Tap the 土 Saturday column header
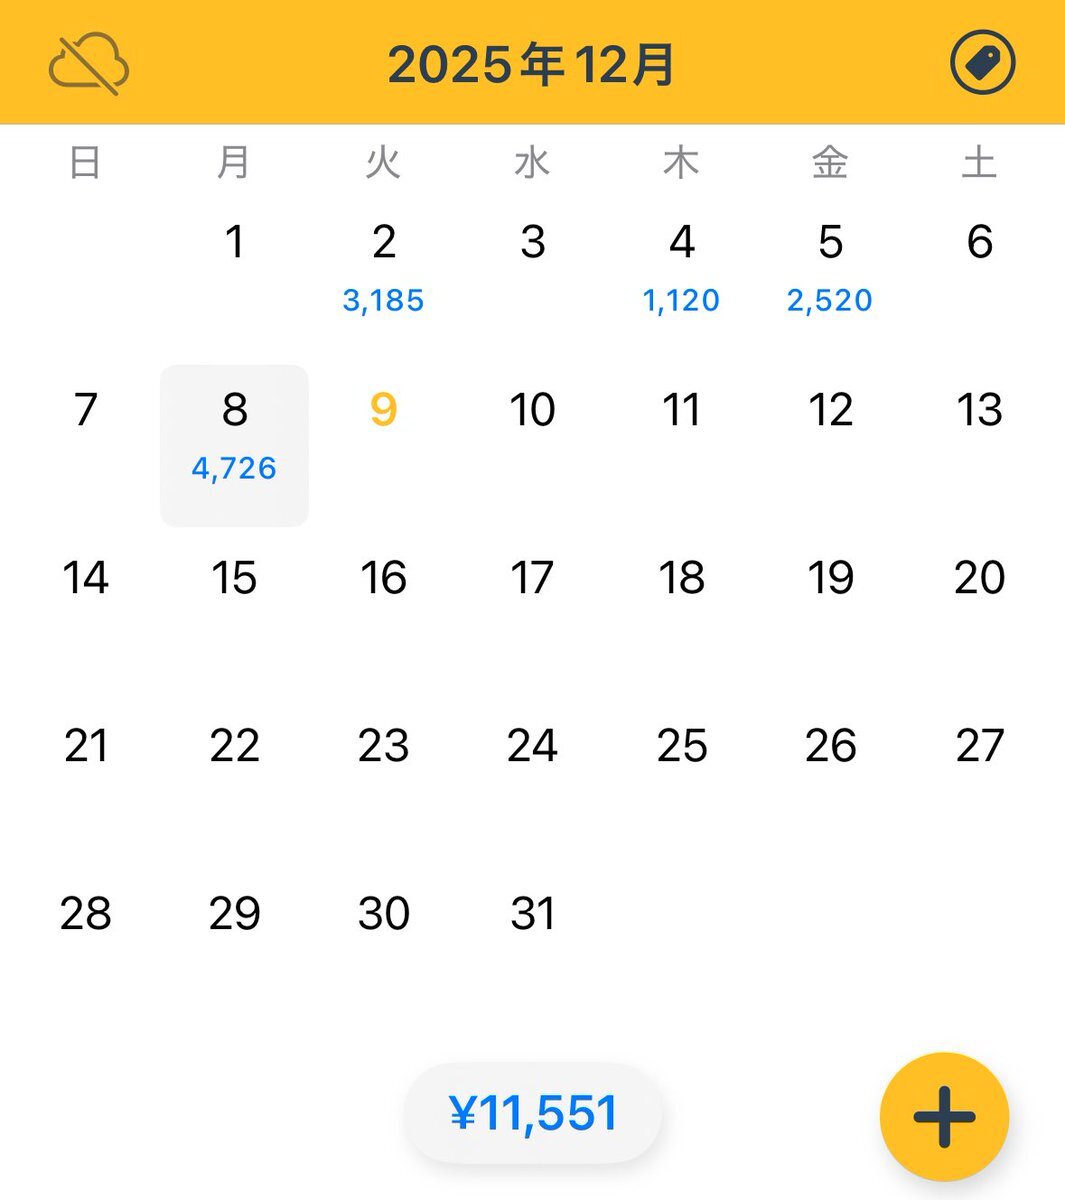Screen dimensions: 1065x1200 pos(979,162)
